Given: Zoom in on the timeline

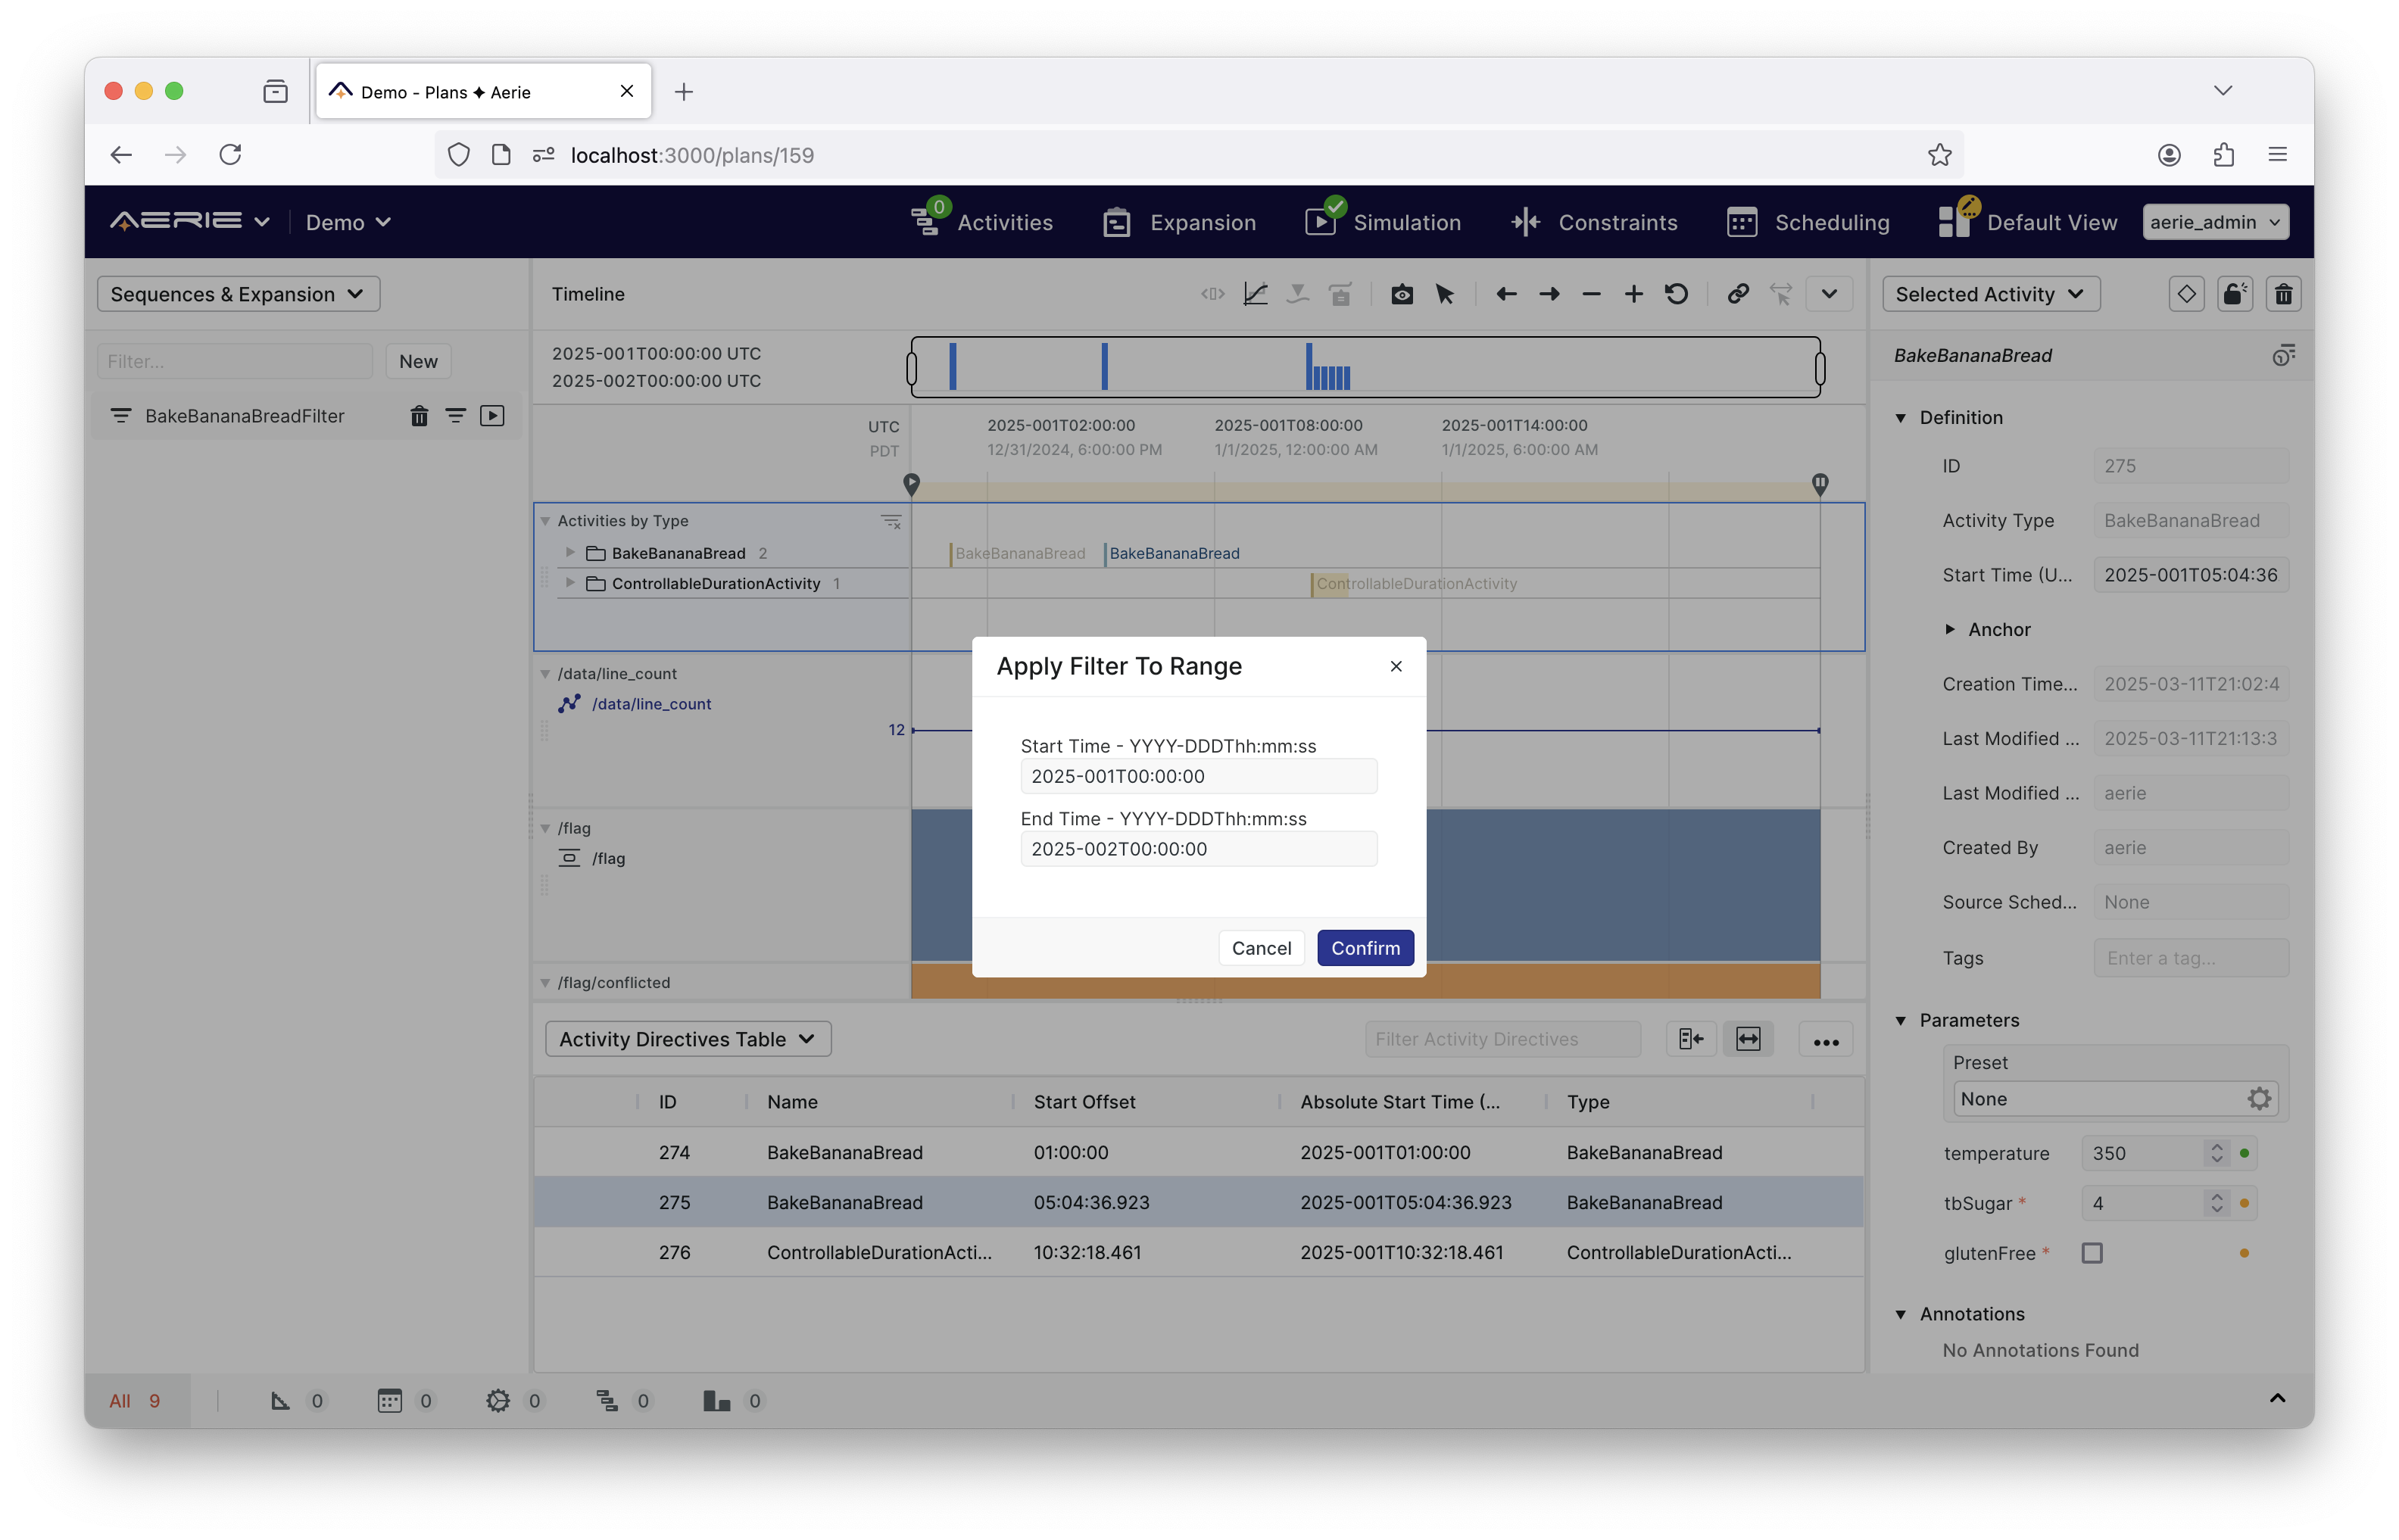Looking at the screenshot, I should coord(1633,293).
